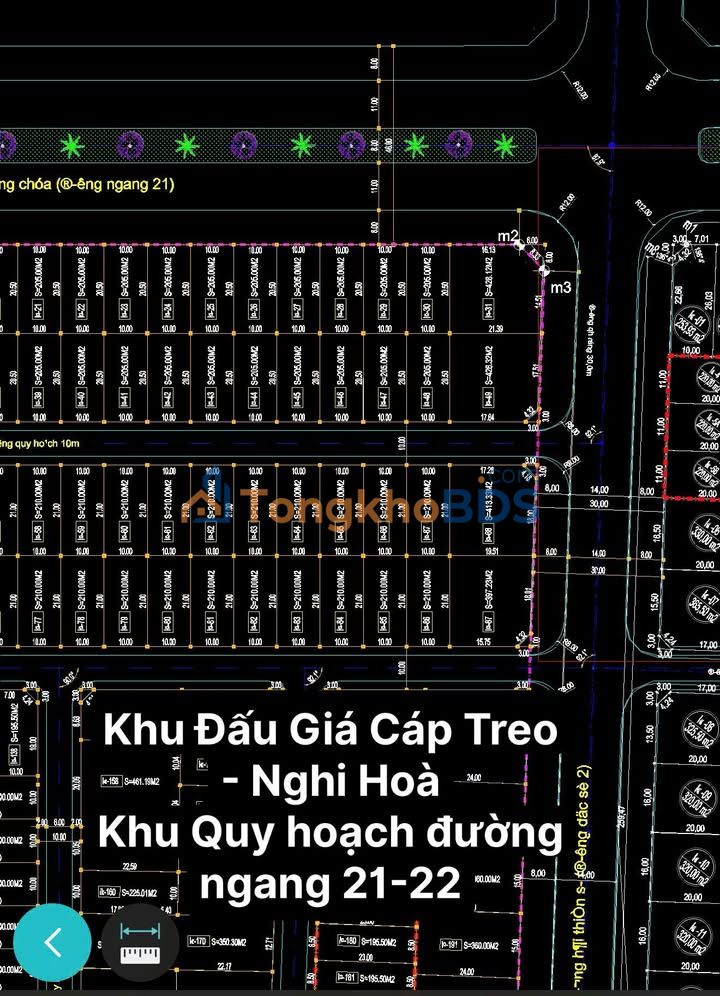The height and width of the screenshot is (996, 720).
Task: Click the yellow road label '(®-êng ngang 21)'
Action: pyautogui.click(x=115, y=185)
